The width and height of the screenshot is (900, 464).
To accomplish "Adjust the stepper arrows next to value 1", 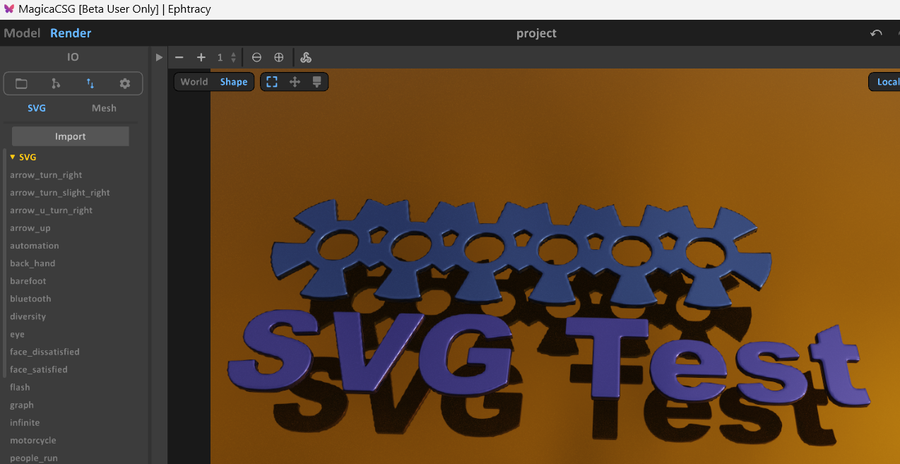I will tap(233, 57).
